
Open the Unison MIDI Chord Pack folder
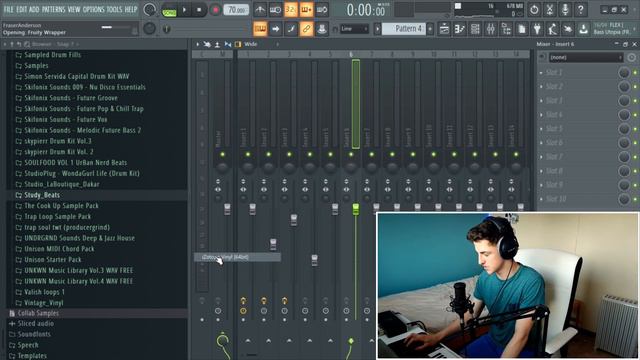(x=59, y=249)
